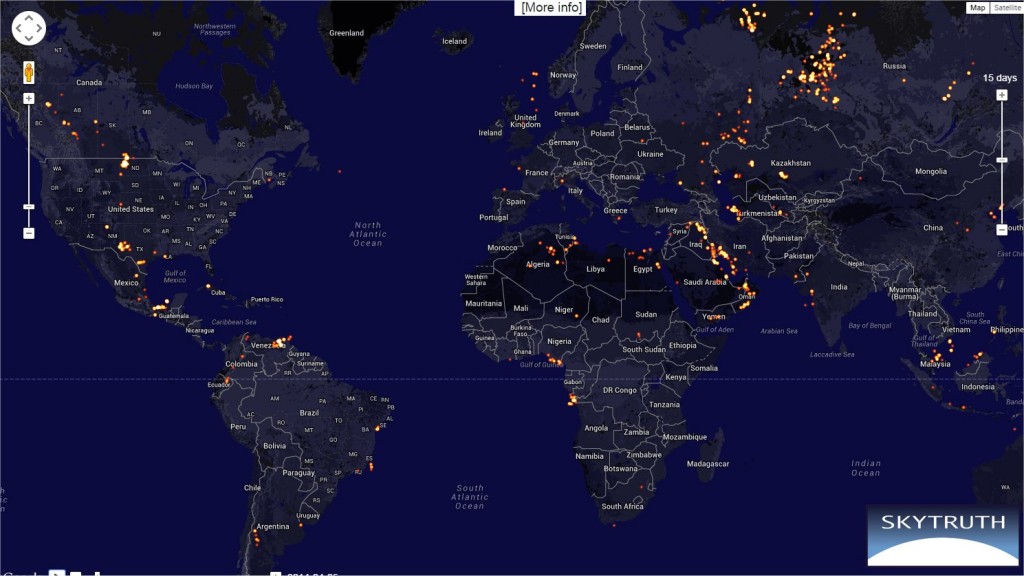Click the center of the pan compass control
This screenshot has width=1024, height=576.
tap(28, 29)
